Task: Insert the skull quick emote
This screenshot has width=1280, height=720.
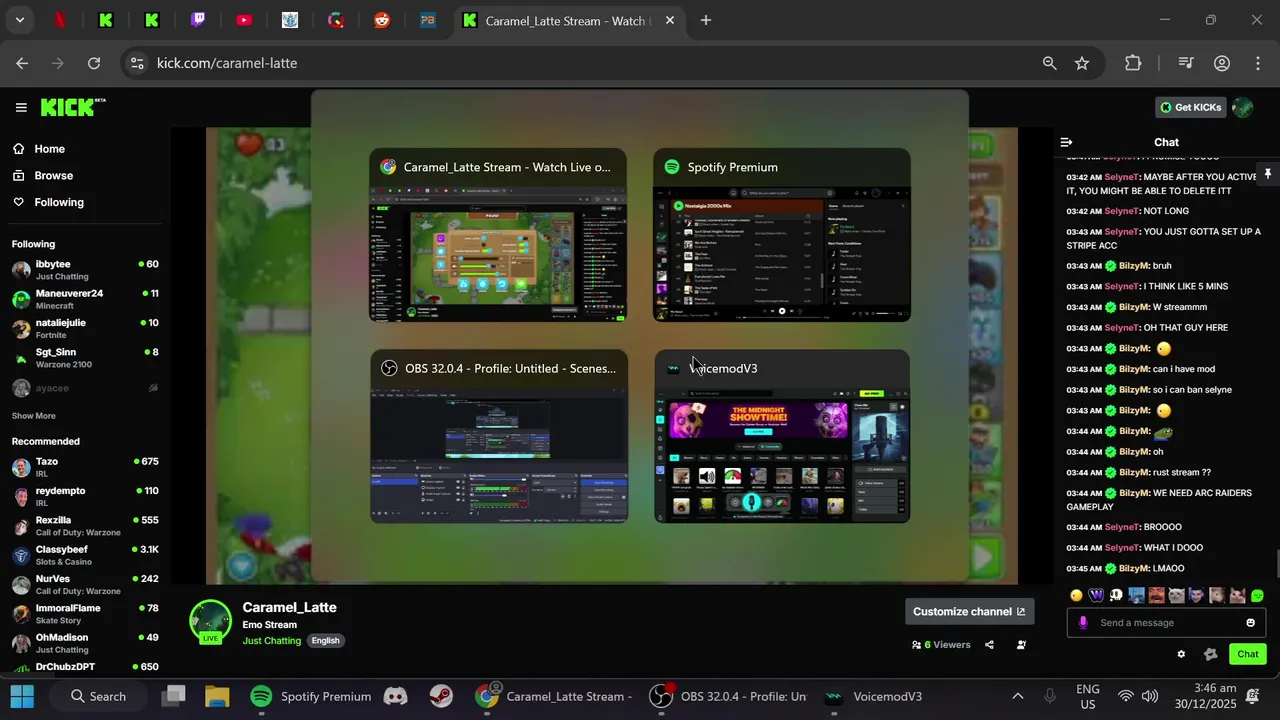Action: [1116, 595]
